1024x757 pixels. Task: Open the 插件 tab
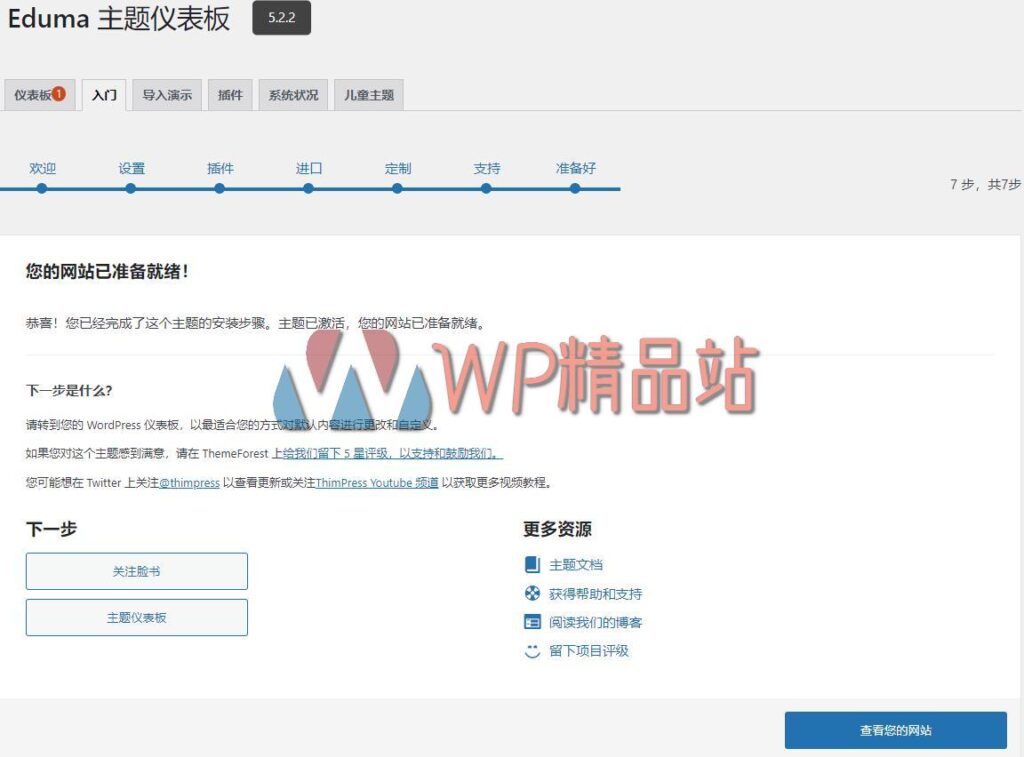[x=230, y=96]
